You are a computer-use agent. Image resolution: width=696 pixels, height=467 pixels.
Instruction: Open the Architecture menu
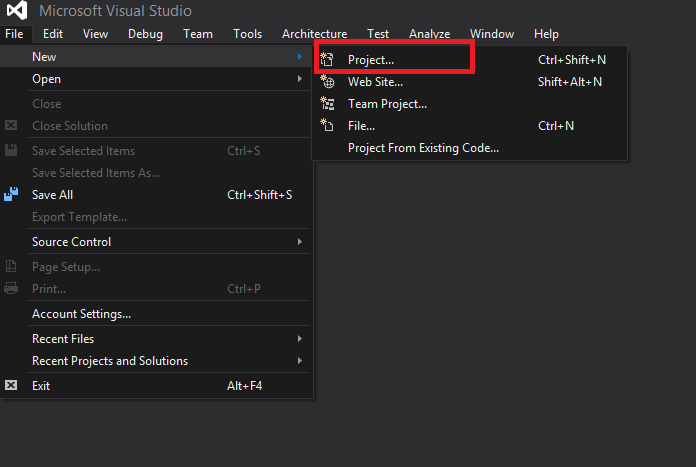point(315,34)
